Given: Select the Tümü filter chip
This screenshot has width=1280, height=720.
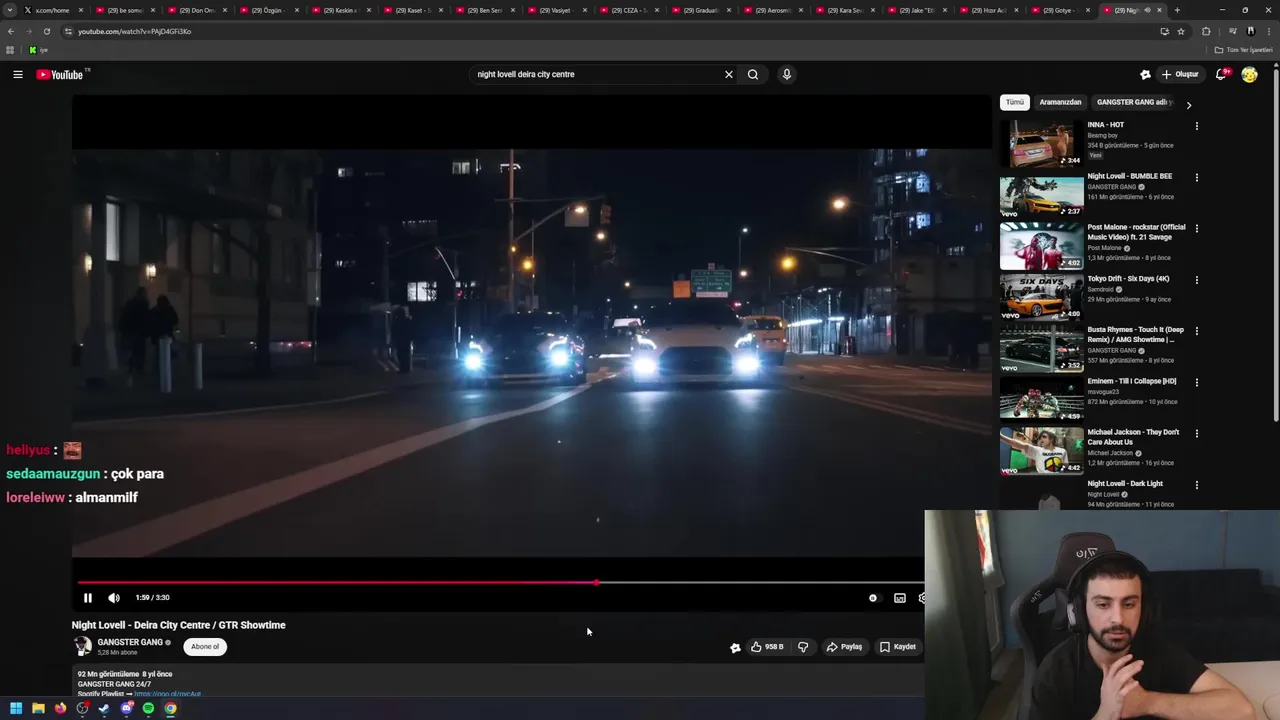Looking at the screenshot, I should coord(1015,102).
